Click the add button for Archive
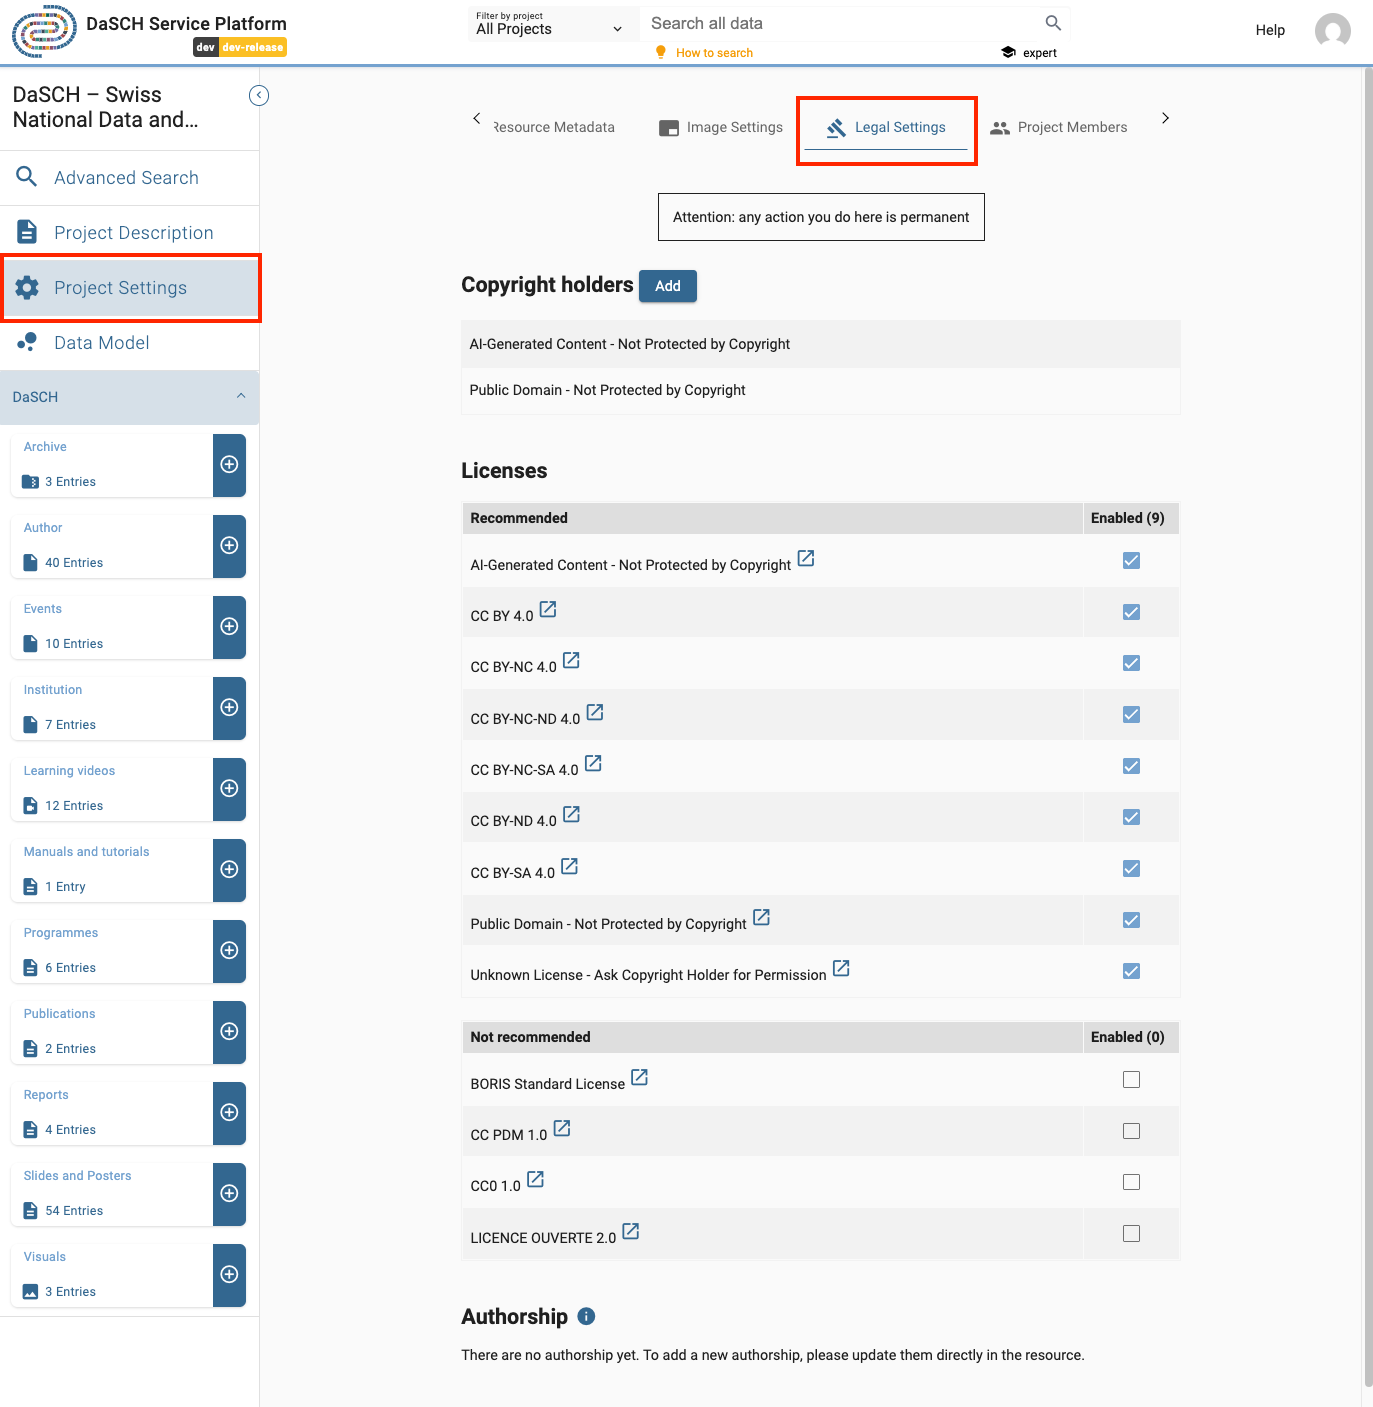This screenshot has height=1407, width=1373. pos(229,464)
